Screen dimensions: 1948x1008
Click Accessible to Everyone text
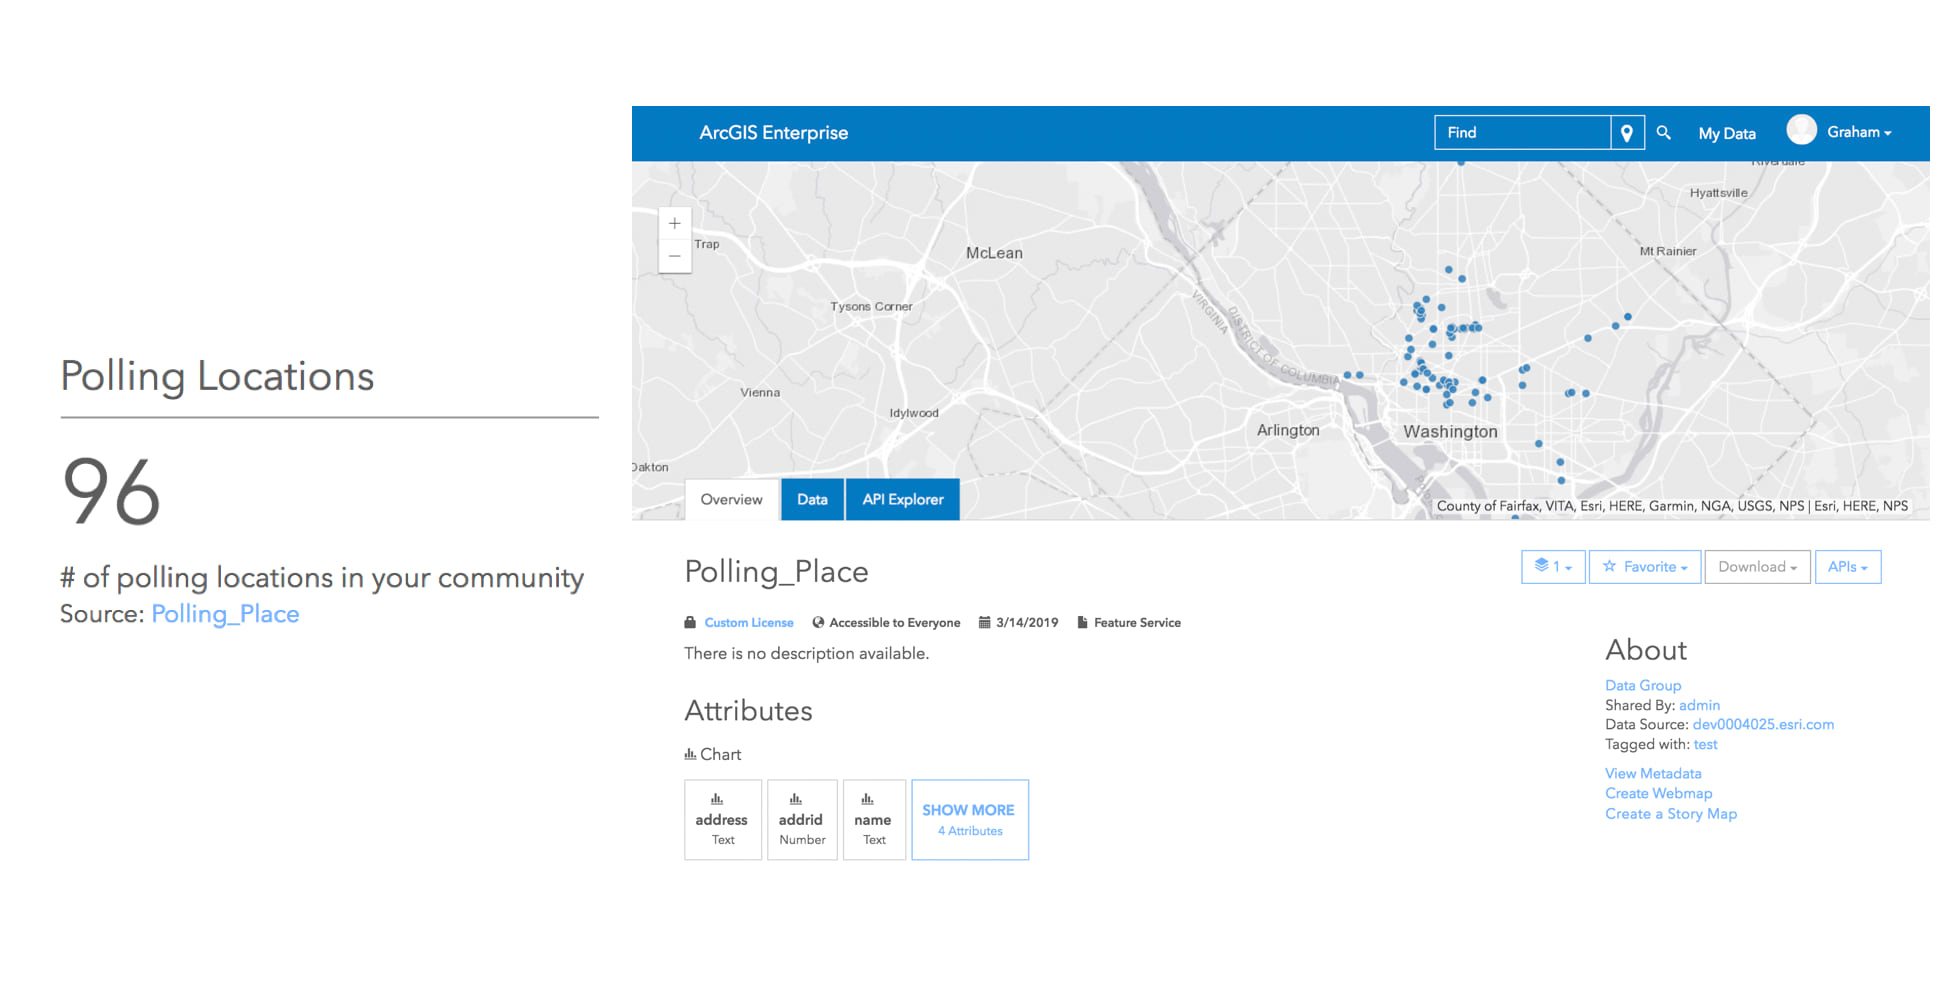coord(894,623)
